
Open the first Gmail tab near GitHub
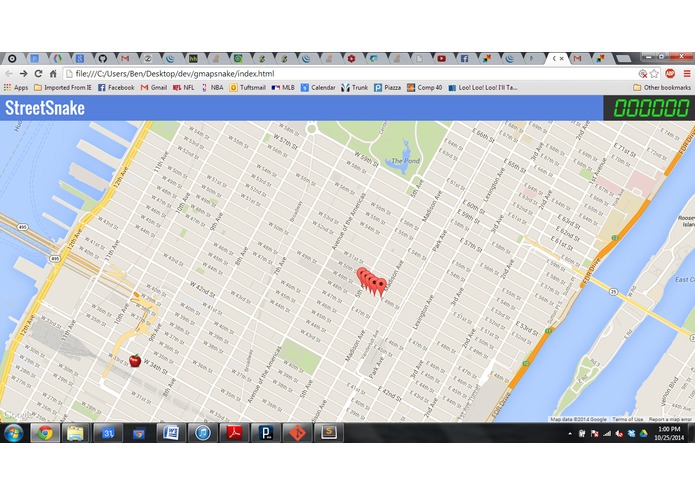click(125, 58)
